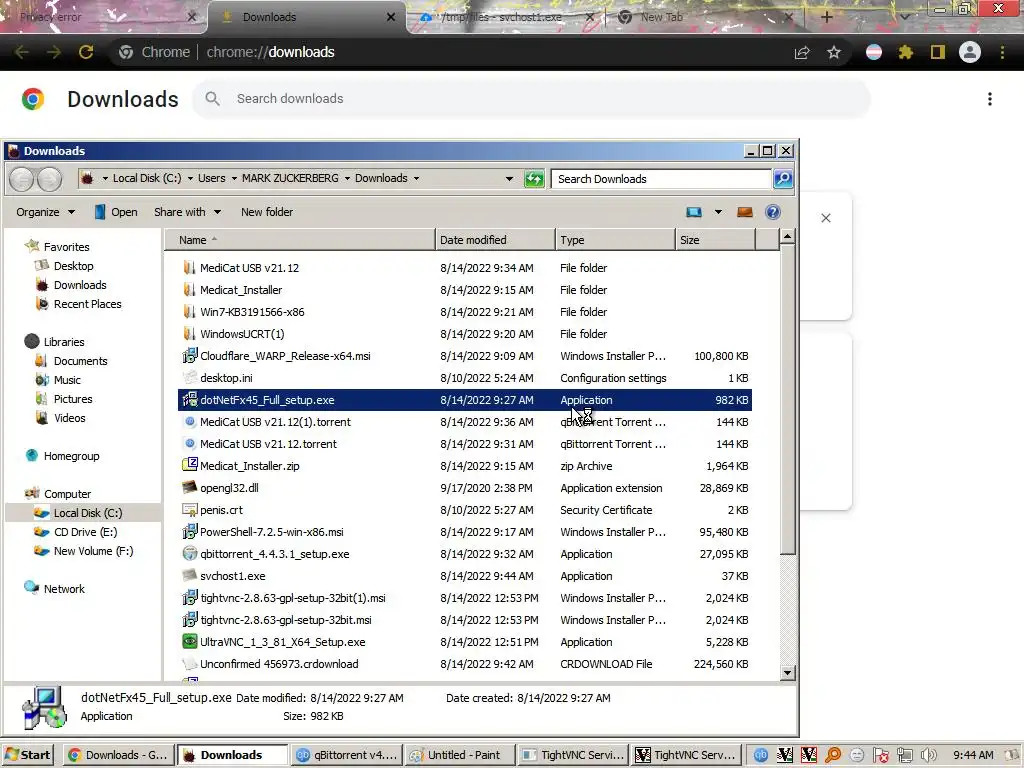Image resolution: width=1024 pixels, height=768 pixels.
Task: Sort by the Size column header
Action: (715, 240)
